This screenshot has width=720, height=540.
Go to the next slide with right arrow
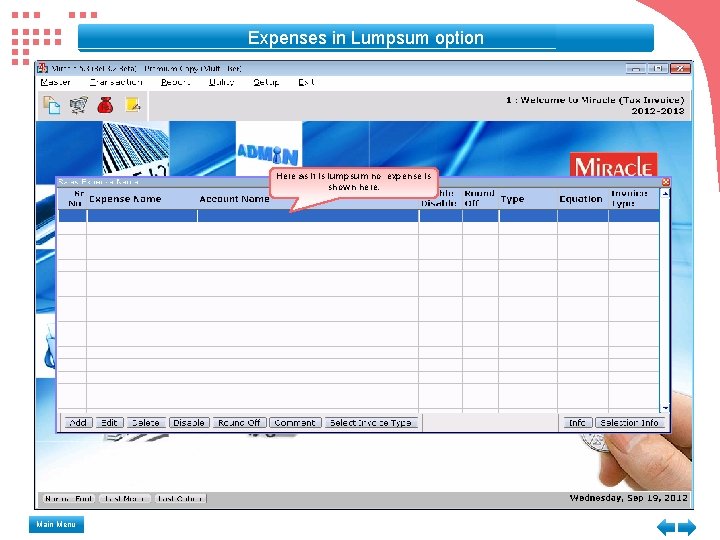[687, 527]
